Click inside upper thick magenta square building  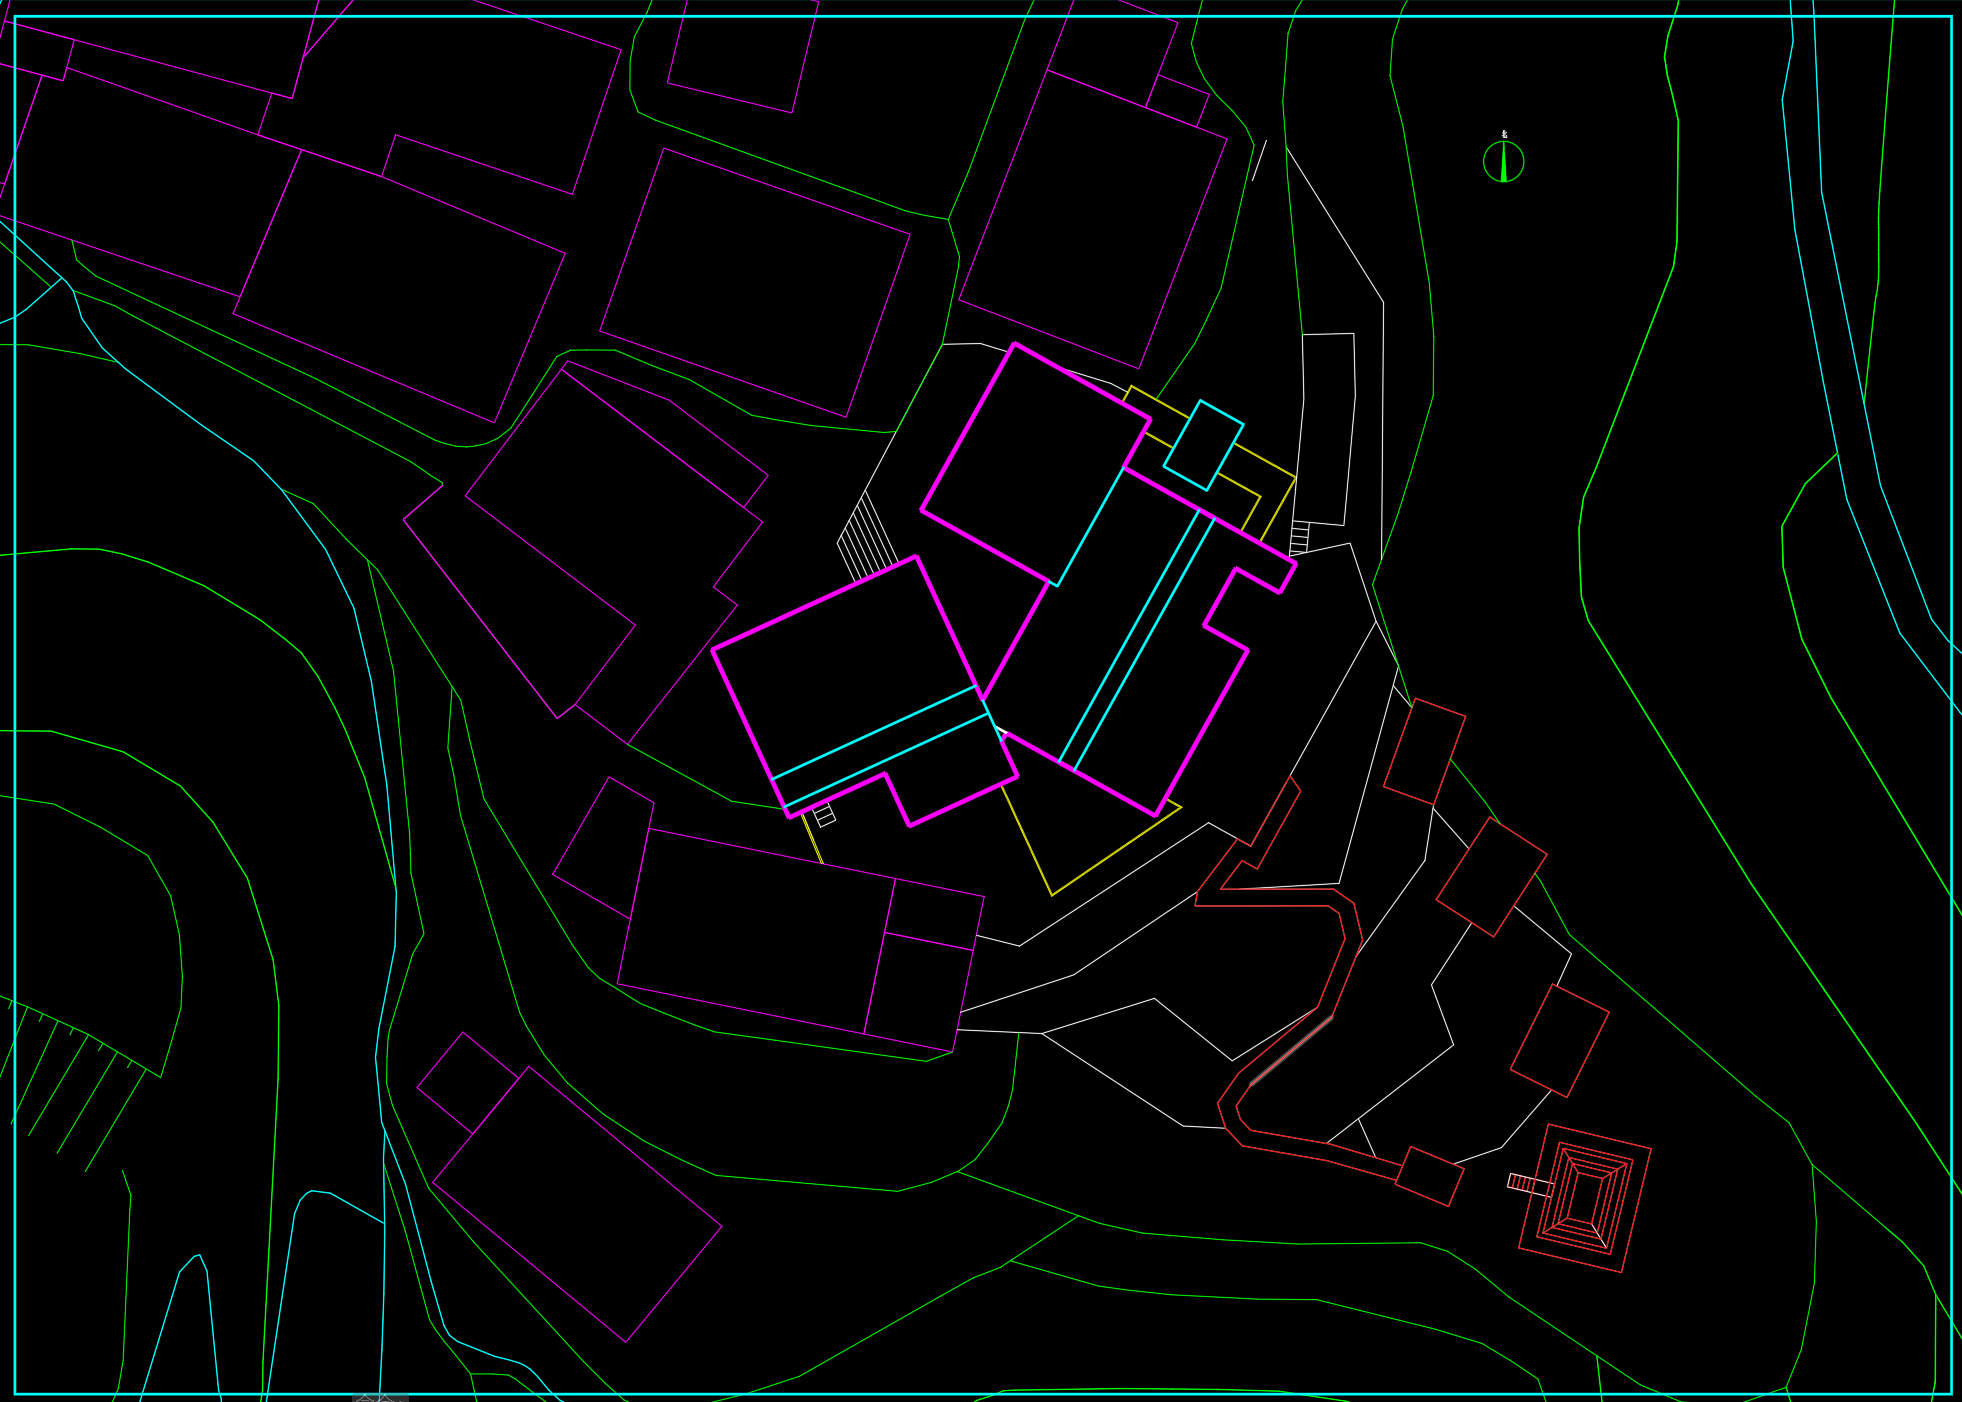(1035, 464)
